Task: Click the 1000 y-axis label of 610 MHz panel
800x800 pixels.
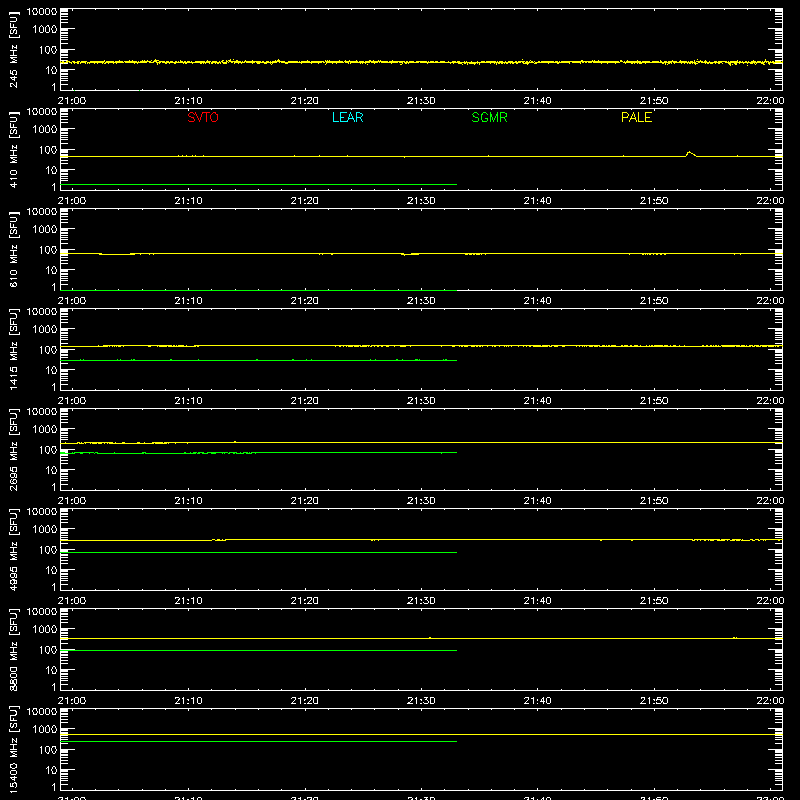Action: pyautogui.click(x=45, y=230)
